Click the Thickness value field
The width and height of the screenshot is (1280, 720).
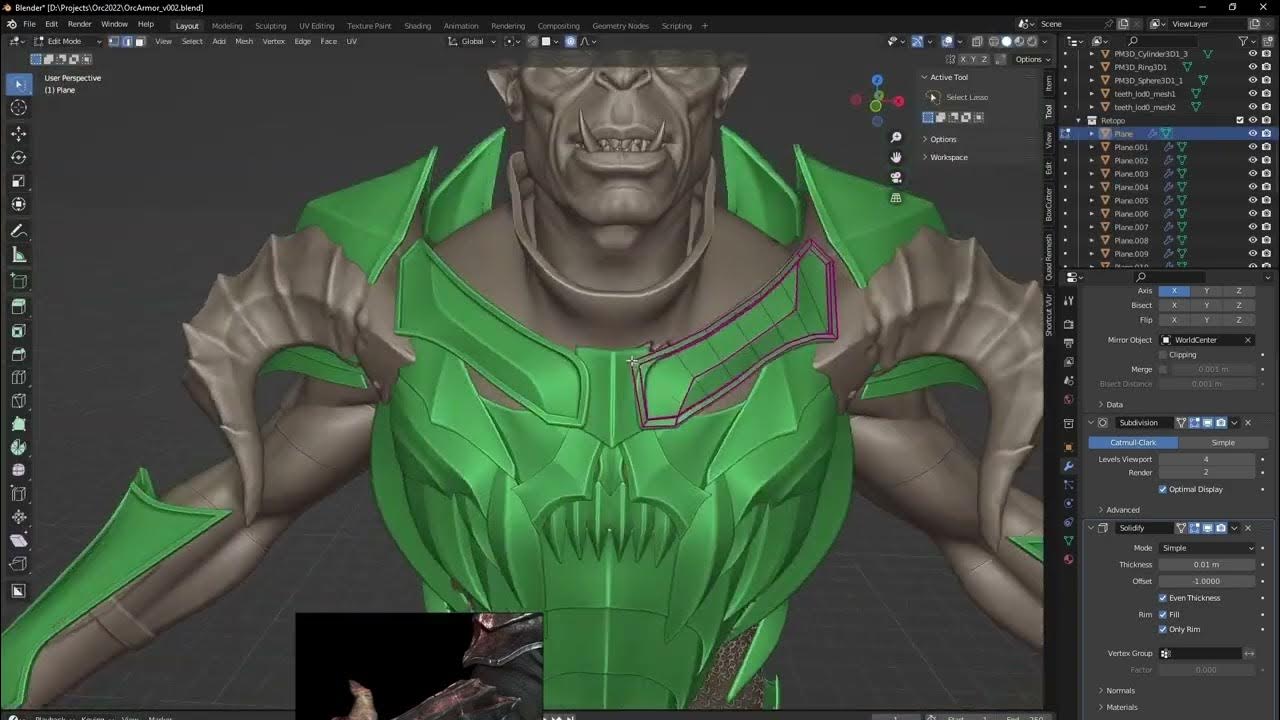1207,565
